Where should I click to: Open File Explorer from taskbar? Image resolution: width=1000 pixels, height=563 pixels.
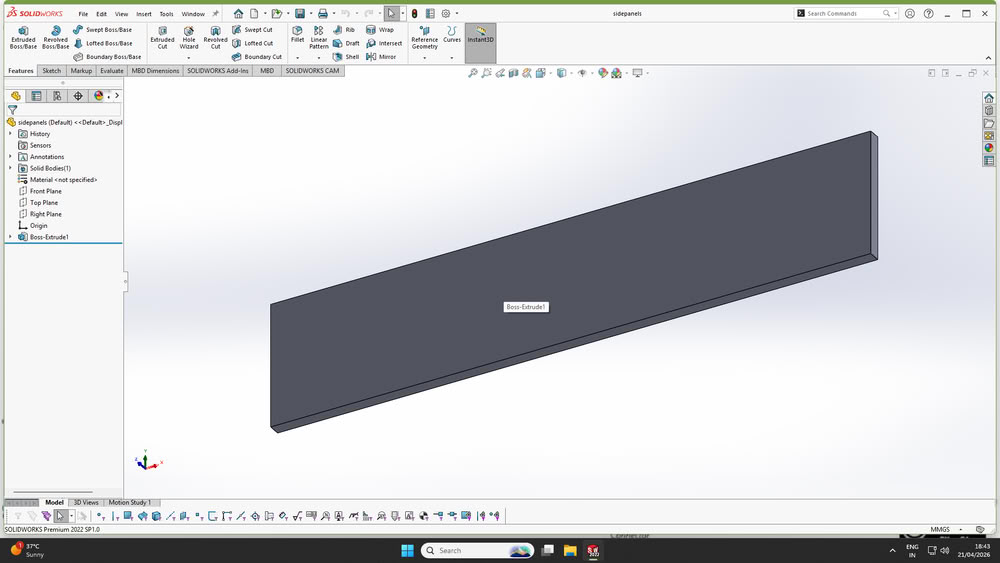click(x=570, y=550)
